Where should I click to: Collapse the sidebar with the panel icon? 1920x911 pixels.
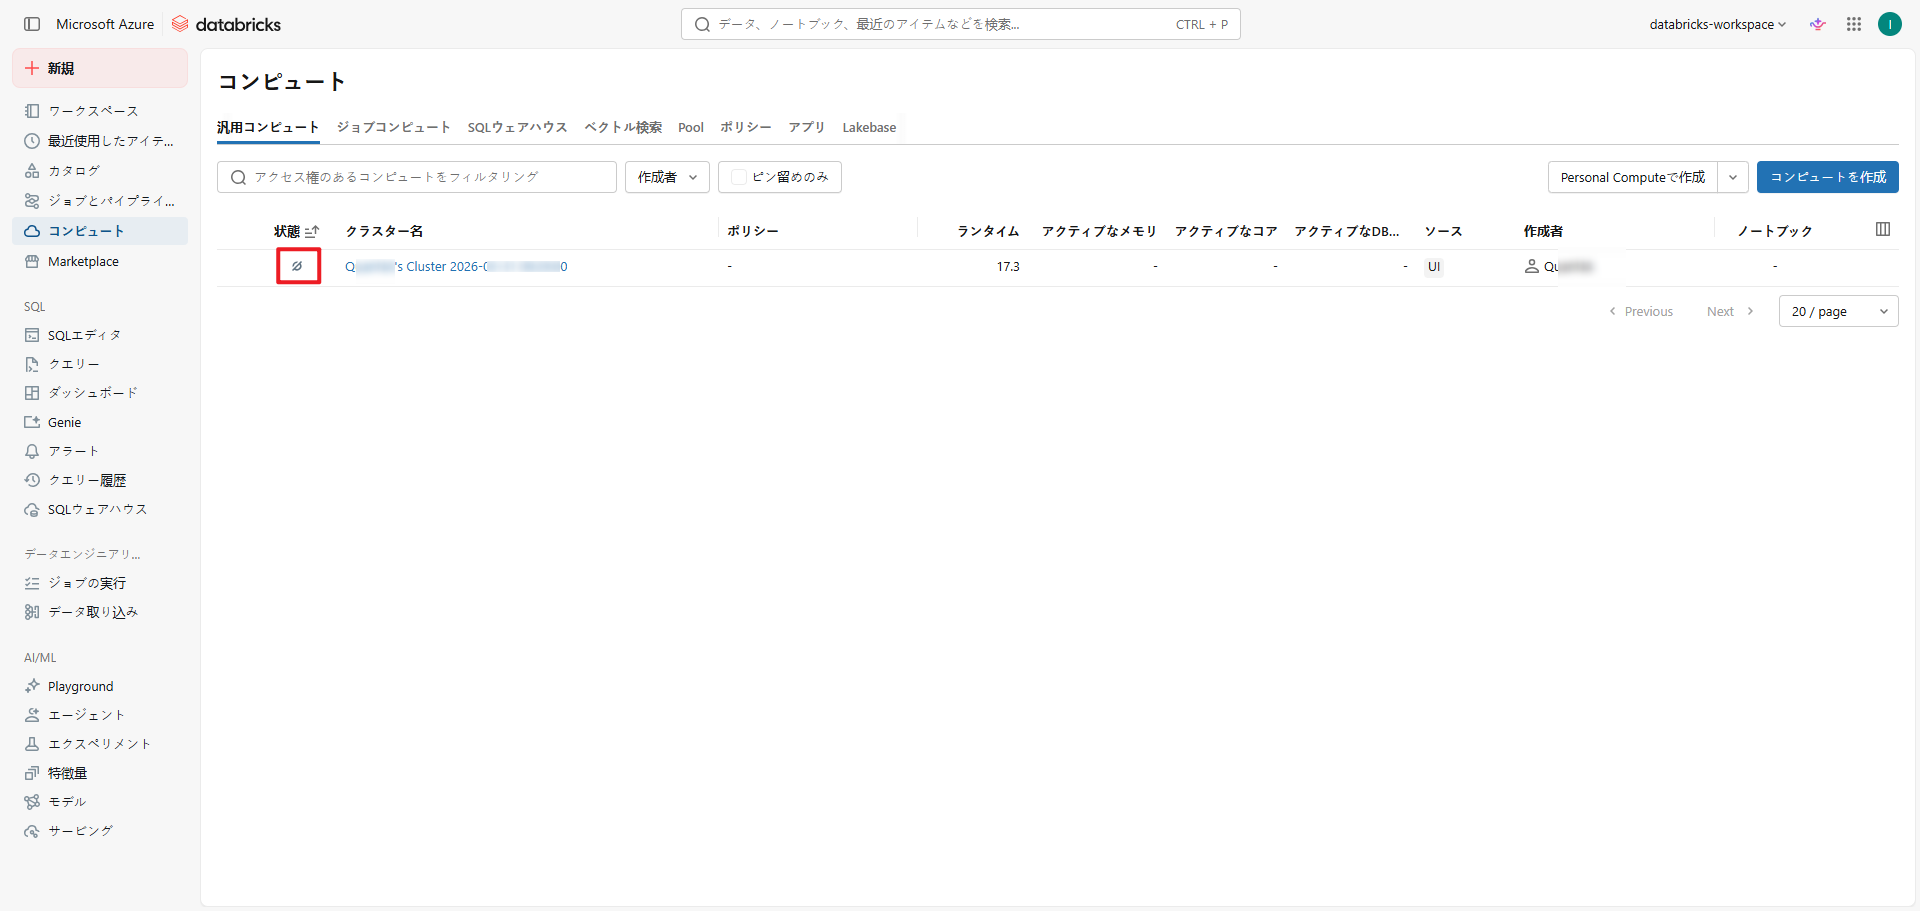32,24
